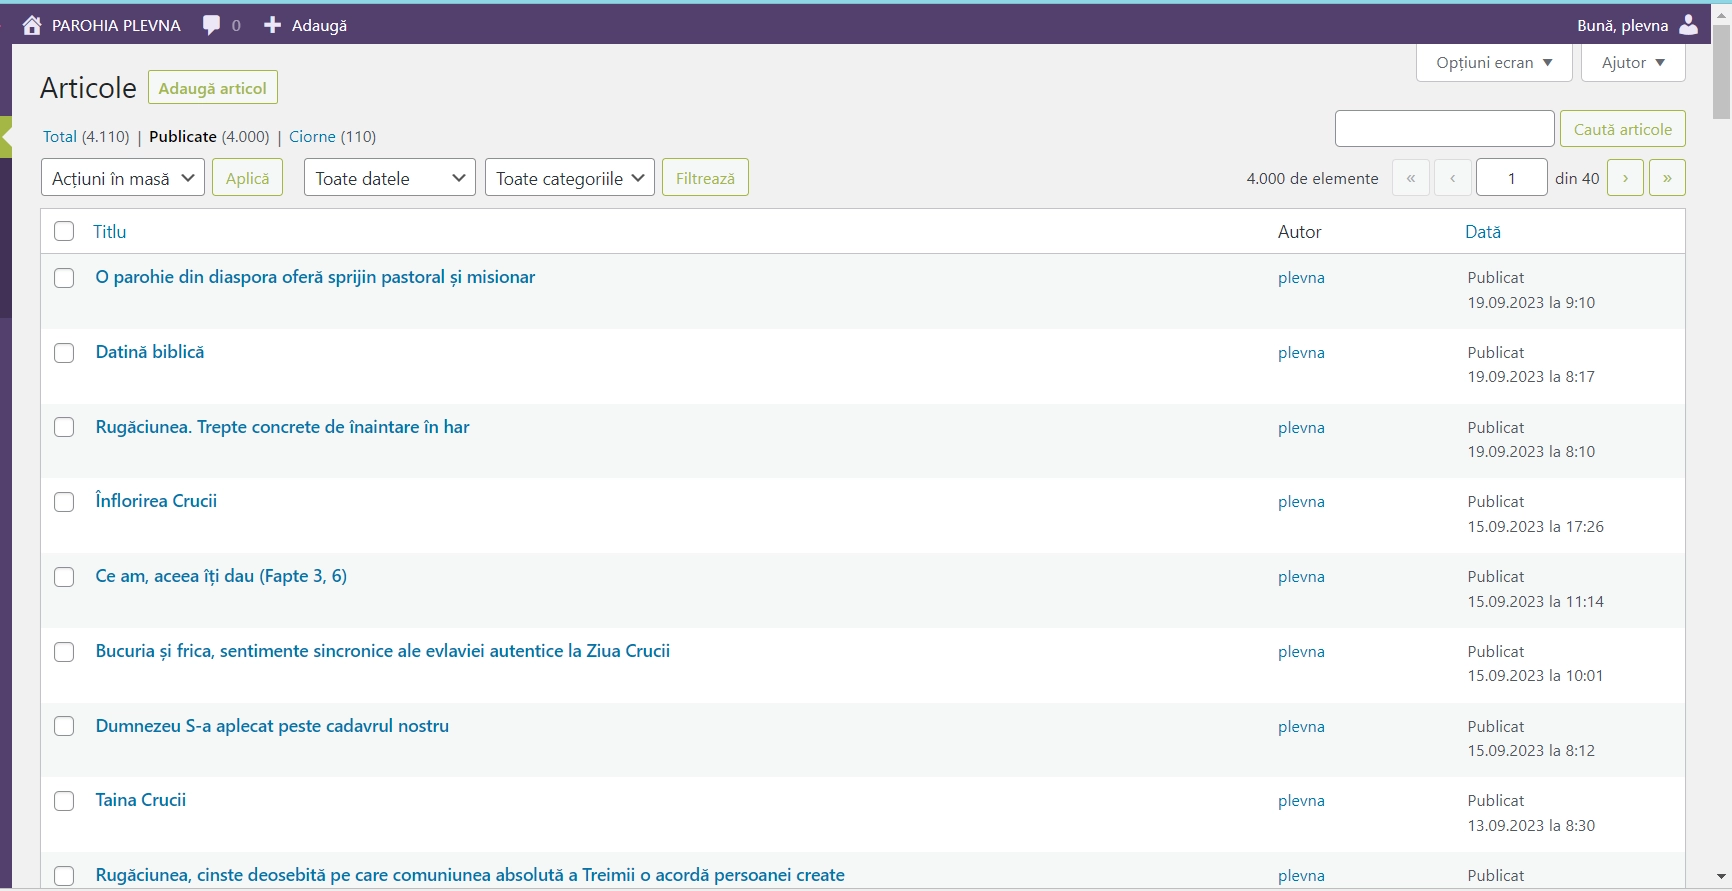Check the 'O parohie din diaspora' row
This screenshot has width=1732, height=891.
click(64, 278)
